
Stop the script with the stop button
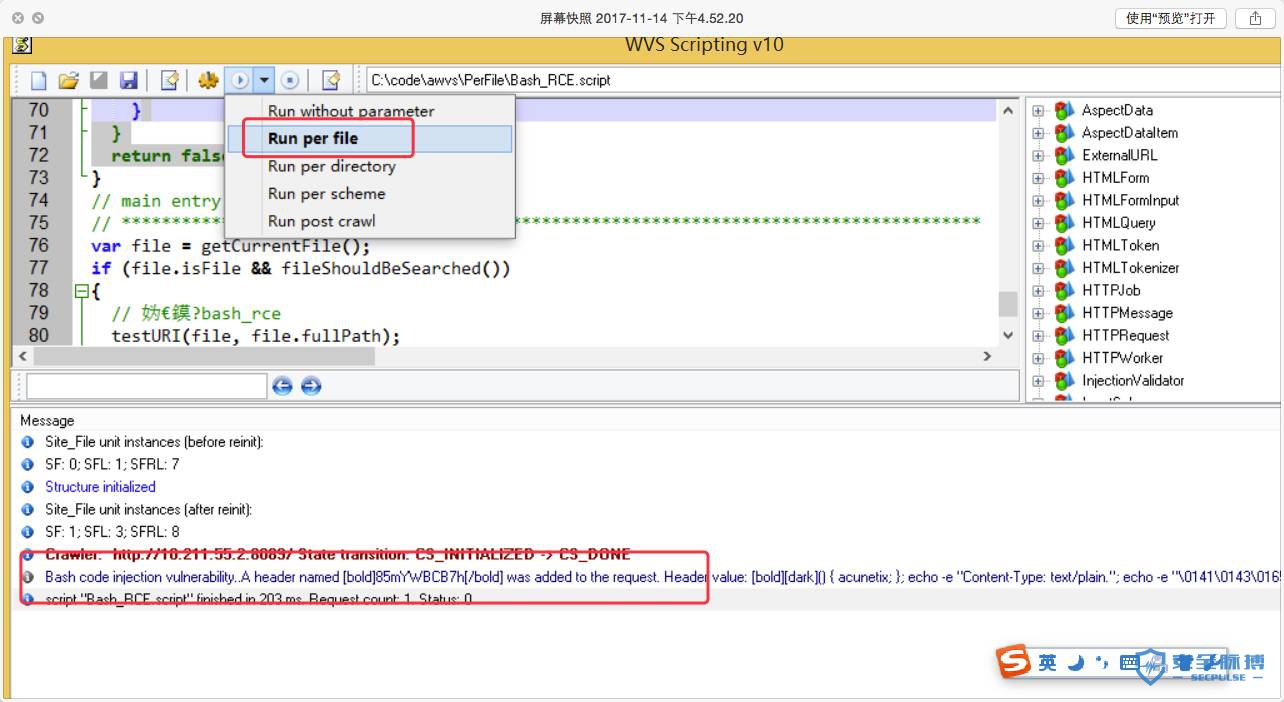point(290,80)
